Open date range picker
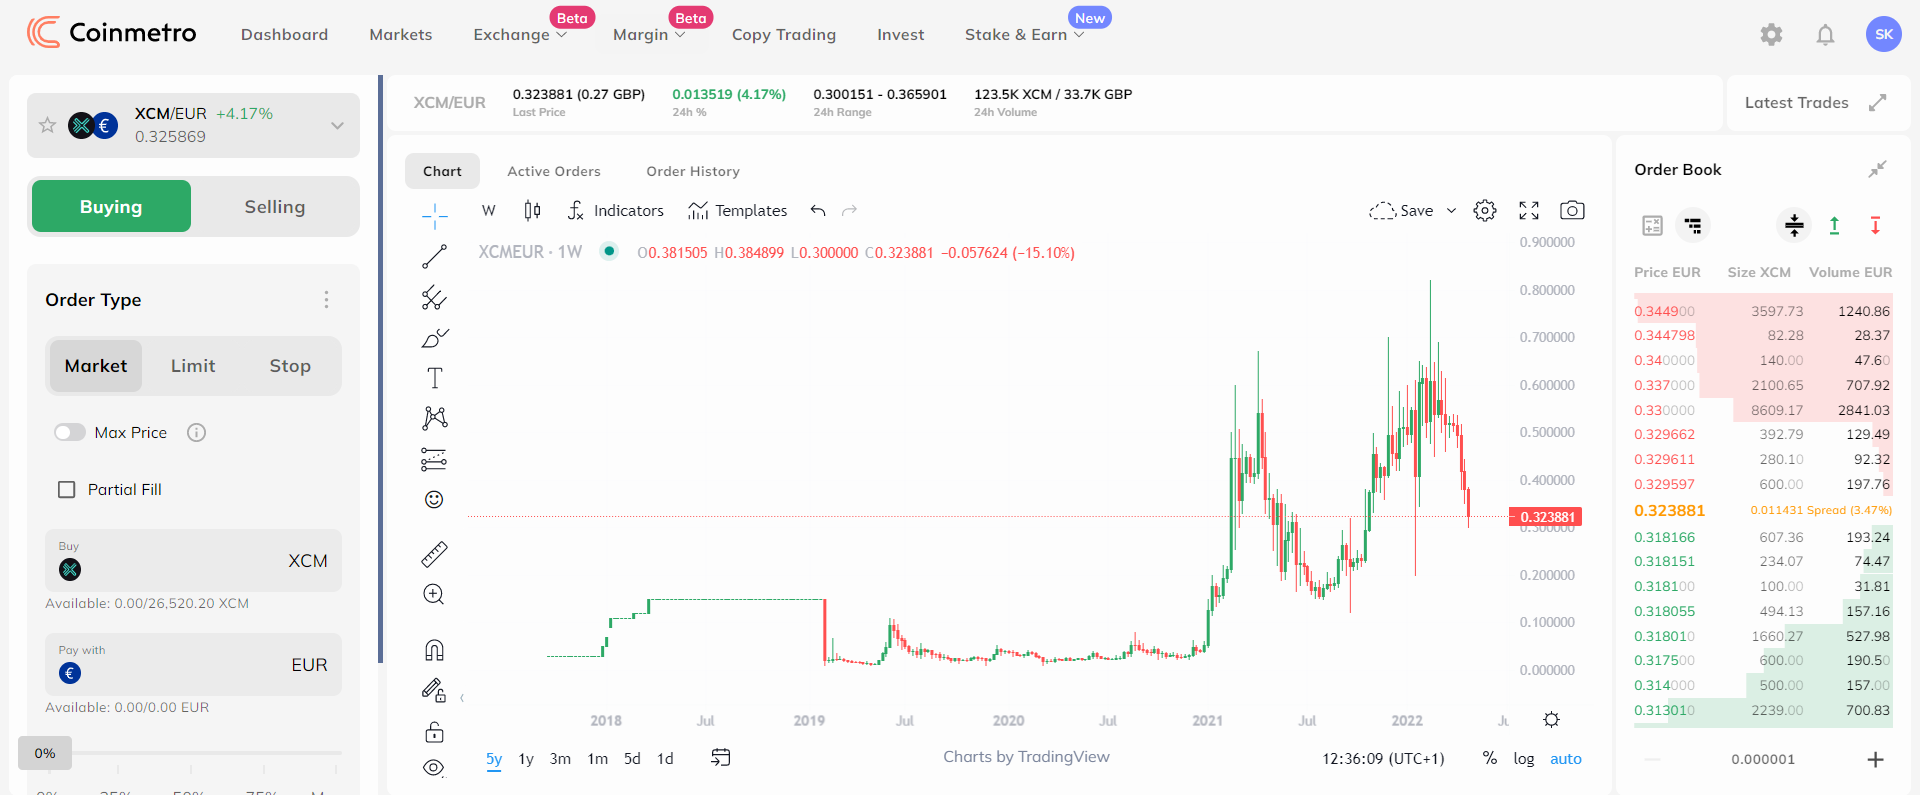Viewport: 1920px width, 795px height. point(720,758)
